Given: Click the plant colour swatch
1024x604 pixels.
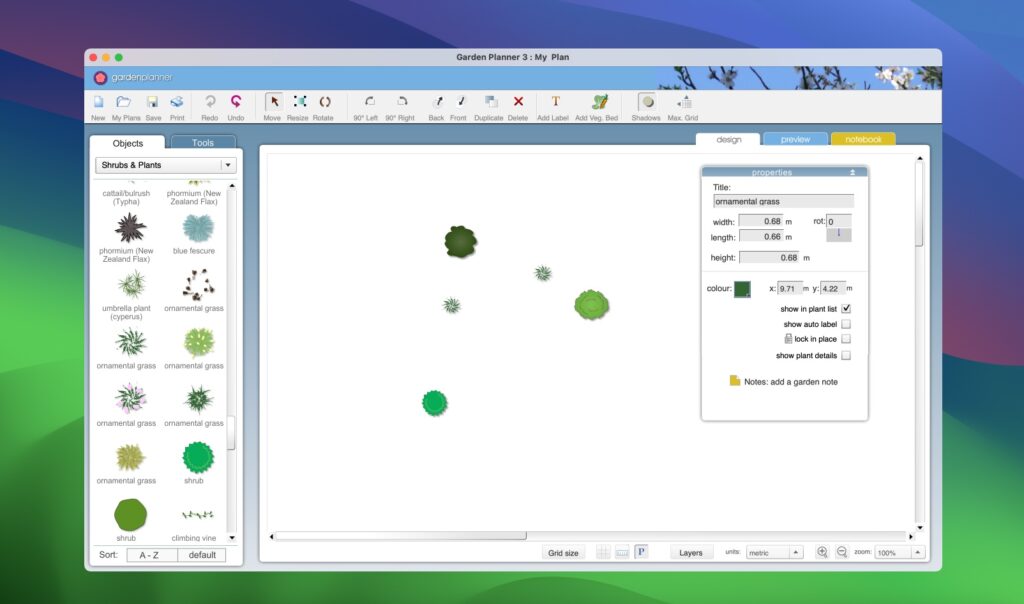Looking at the screenshot, I should [x=742, y=287].
